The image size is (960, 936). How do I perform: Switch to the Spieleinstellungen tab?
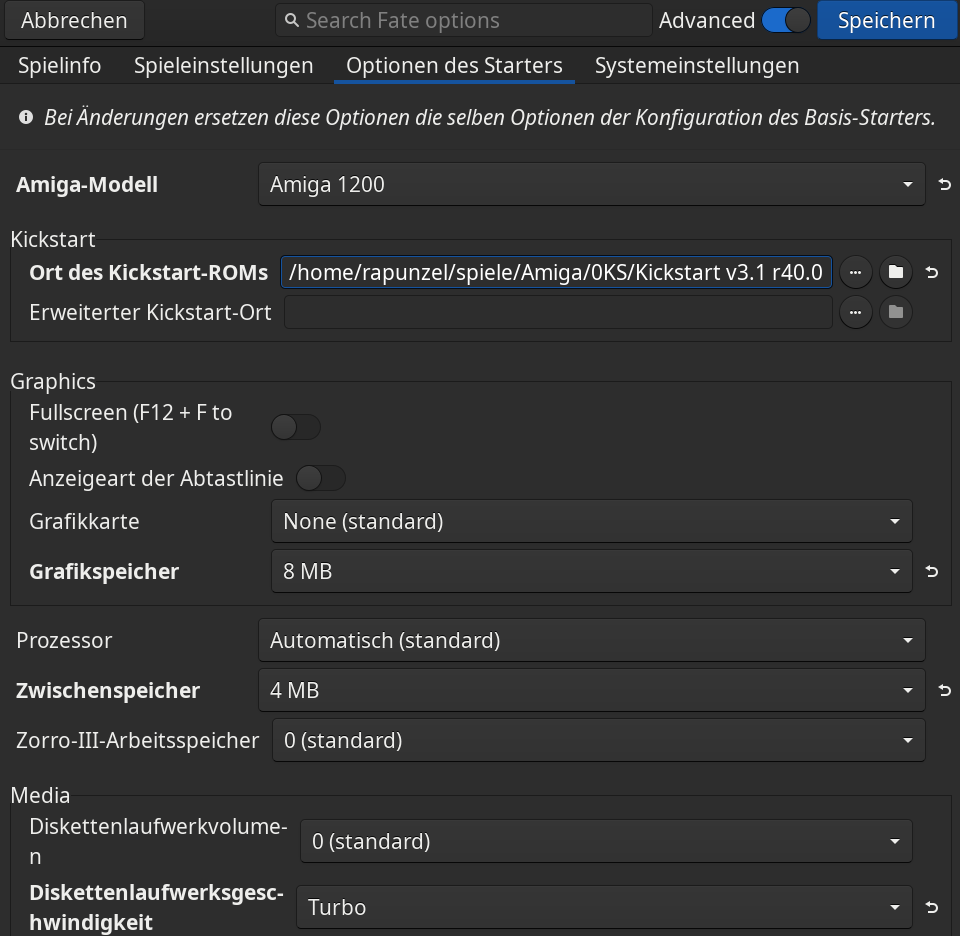(x=223, y=66)
